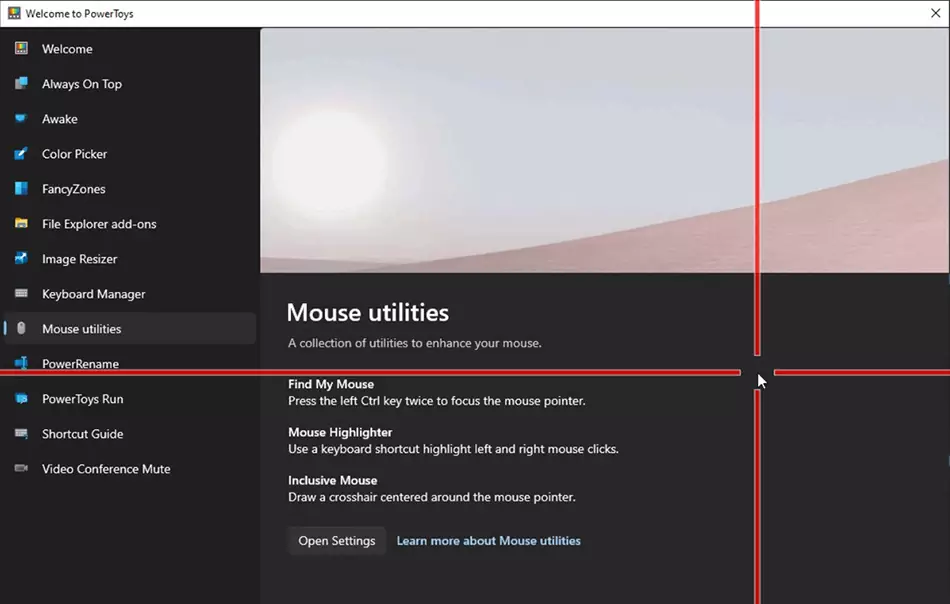Click 'Draw a crosshair centered' description
This screenshot has width=950, height=604.
432,497
